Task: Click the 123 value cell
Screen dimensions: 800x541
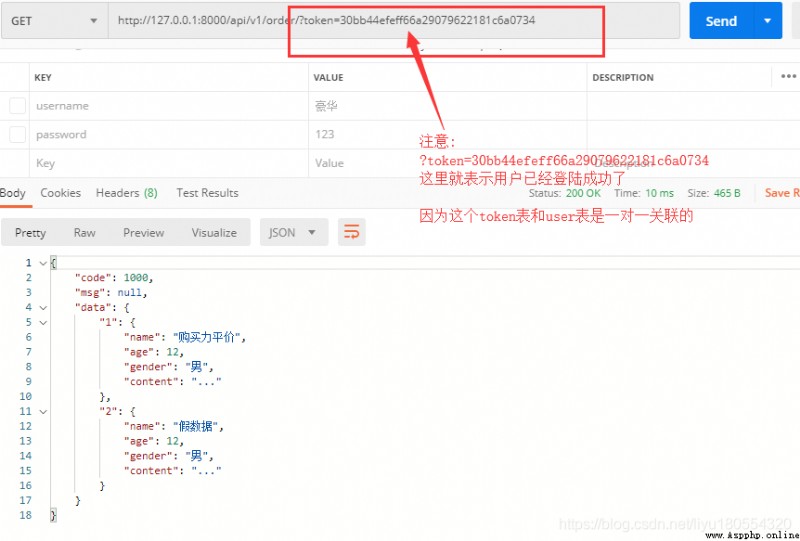Action: point(447,135)
